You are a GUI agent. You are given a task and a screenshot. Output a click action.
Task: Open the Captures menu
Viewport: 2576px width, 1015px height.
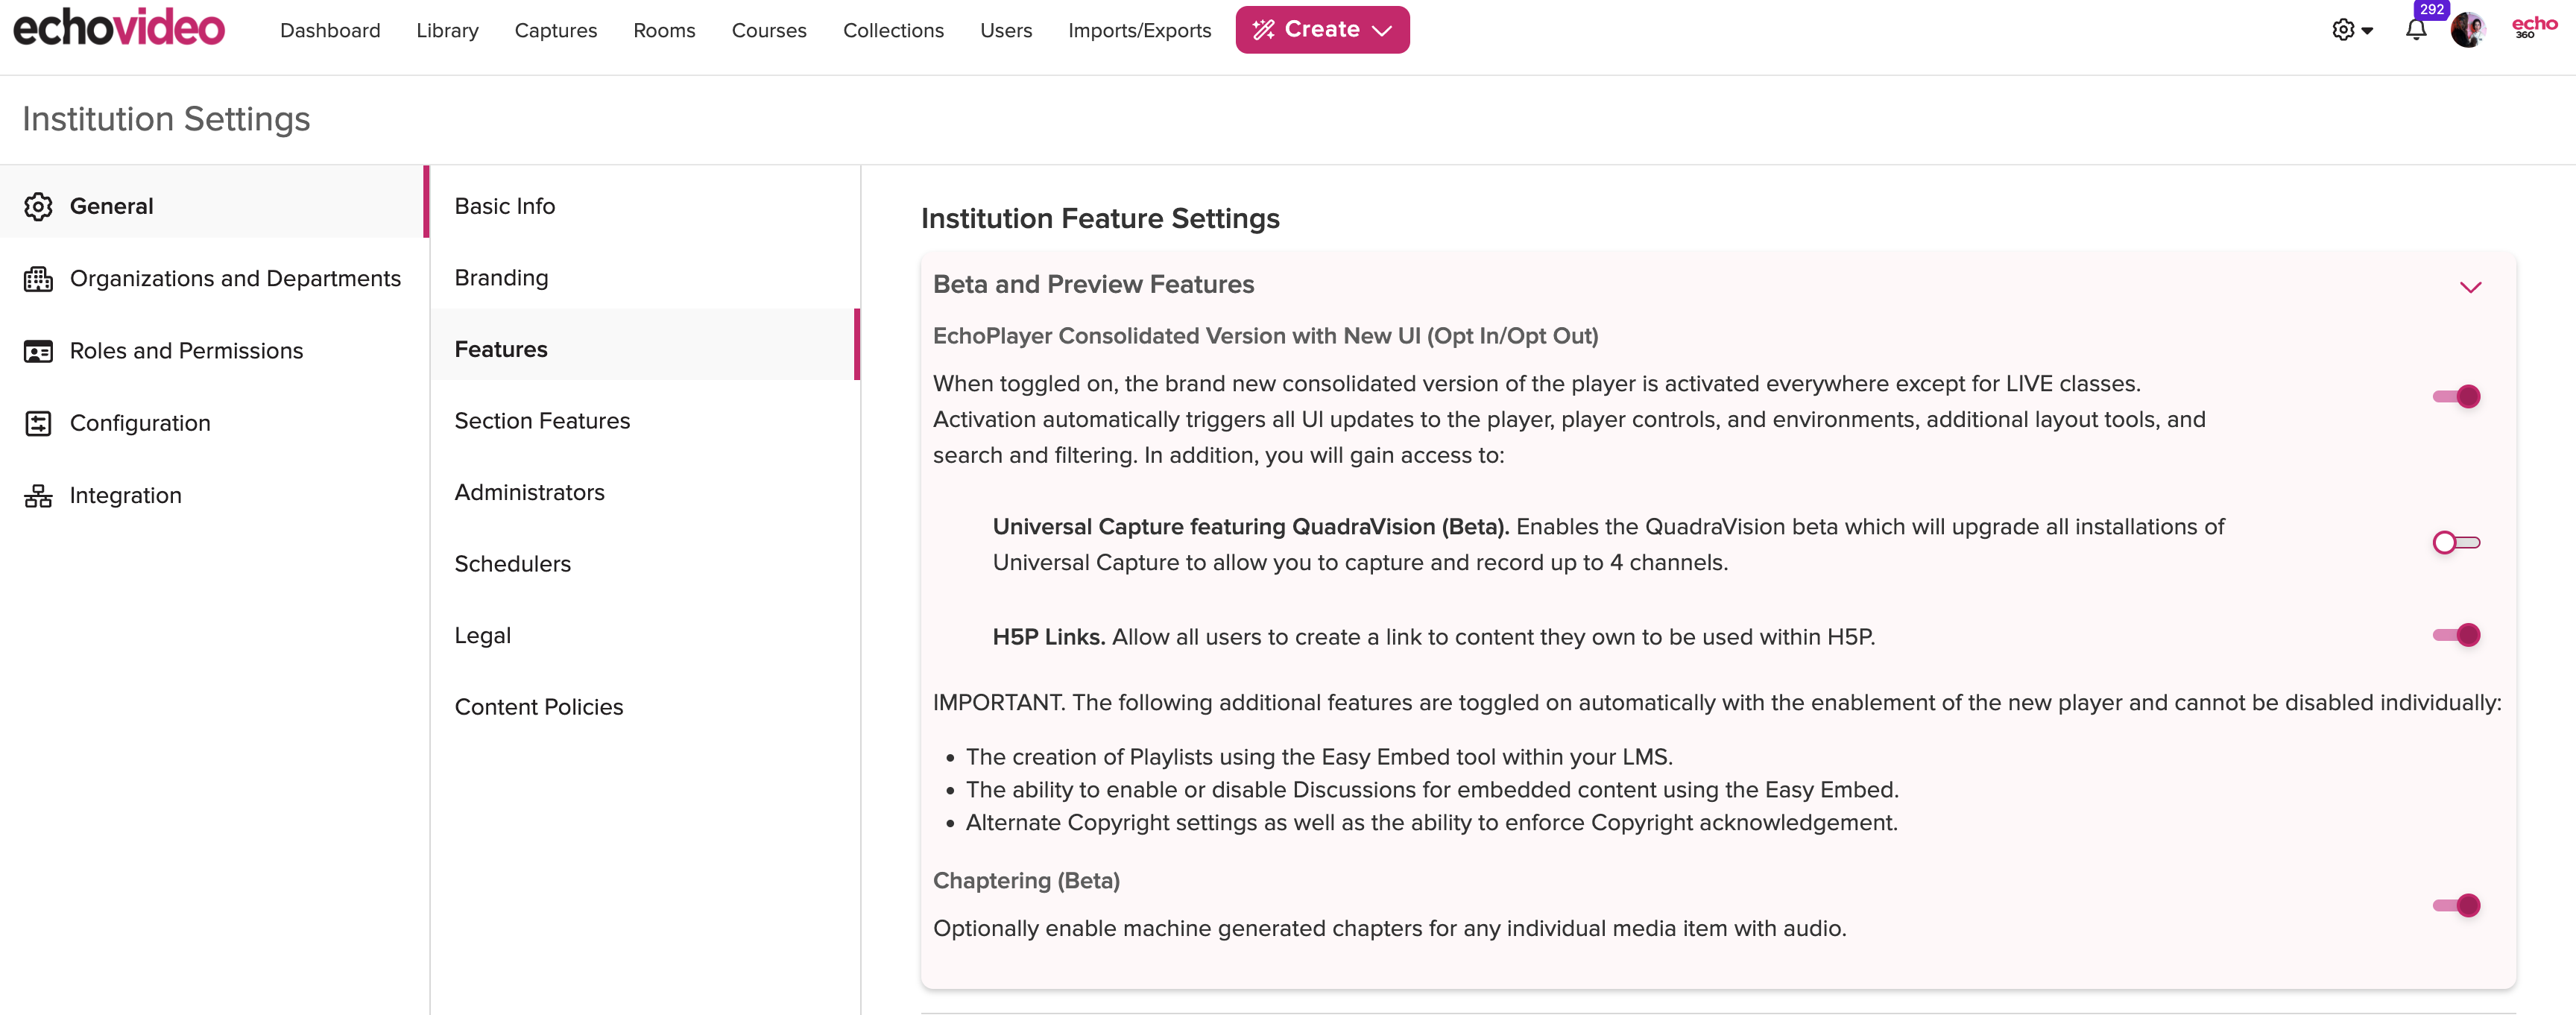coord(555,30)
